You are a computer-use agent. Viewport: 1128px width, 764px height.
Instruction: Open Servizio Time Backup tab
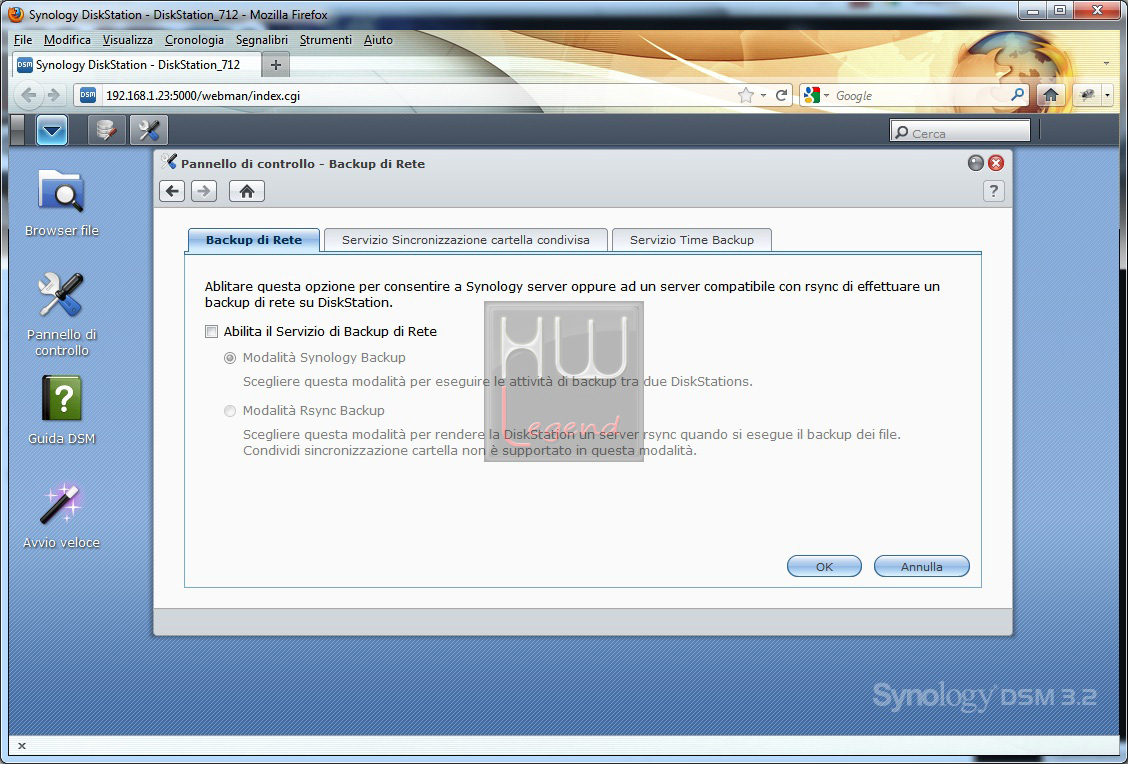coord(691,240)
